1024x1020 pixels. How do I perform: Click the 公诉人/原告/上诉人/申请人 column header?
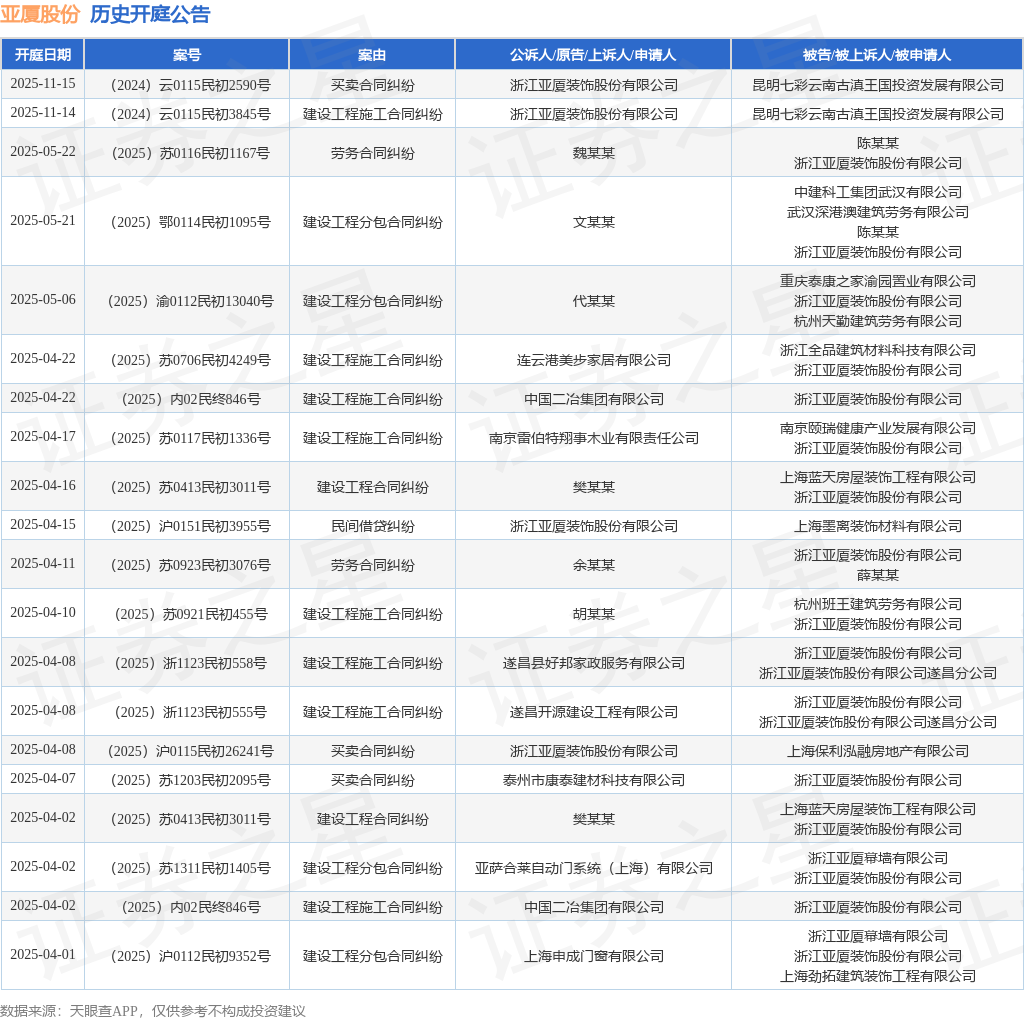(x=593, y=55)
